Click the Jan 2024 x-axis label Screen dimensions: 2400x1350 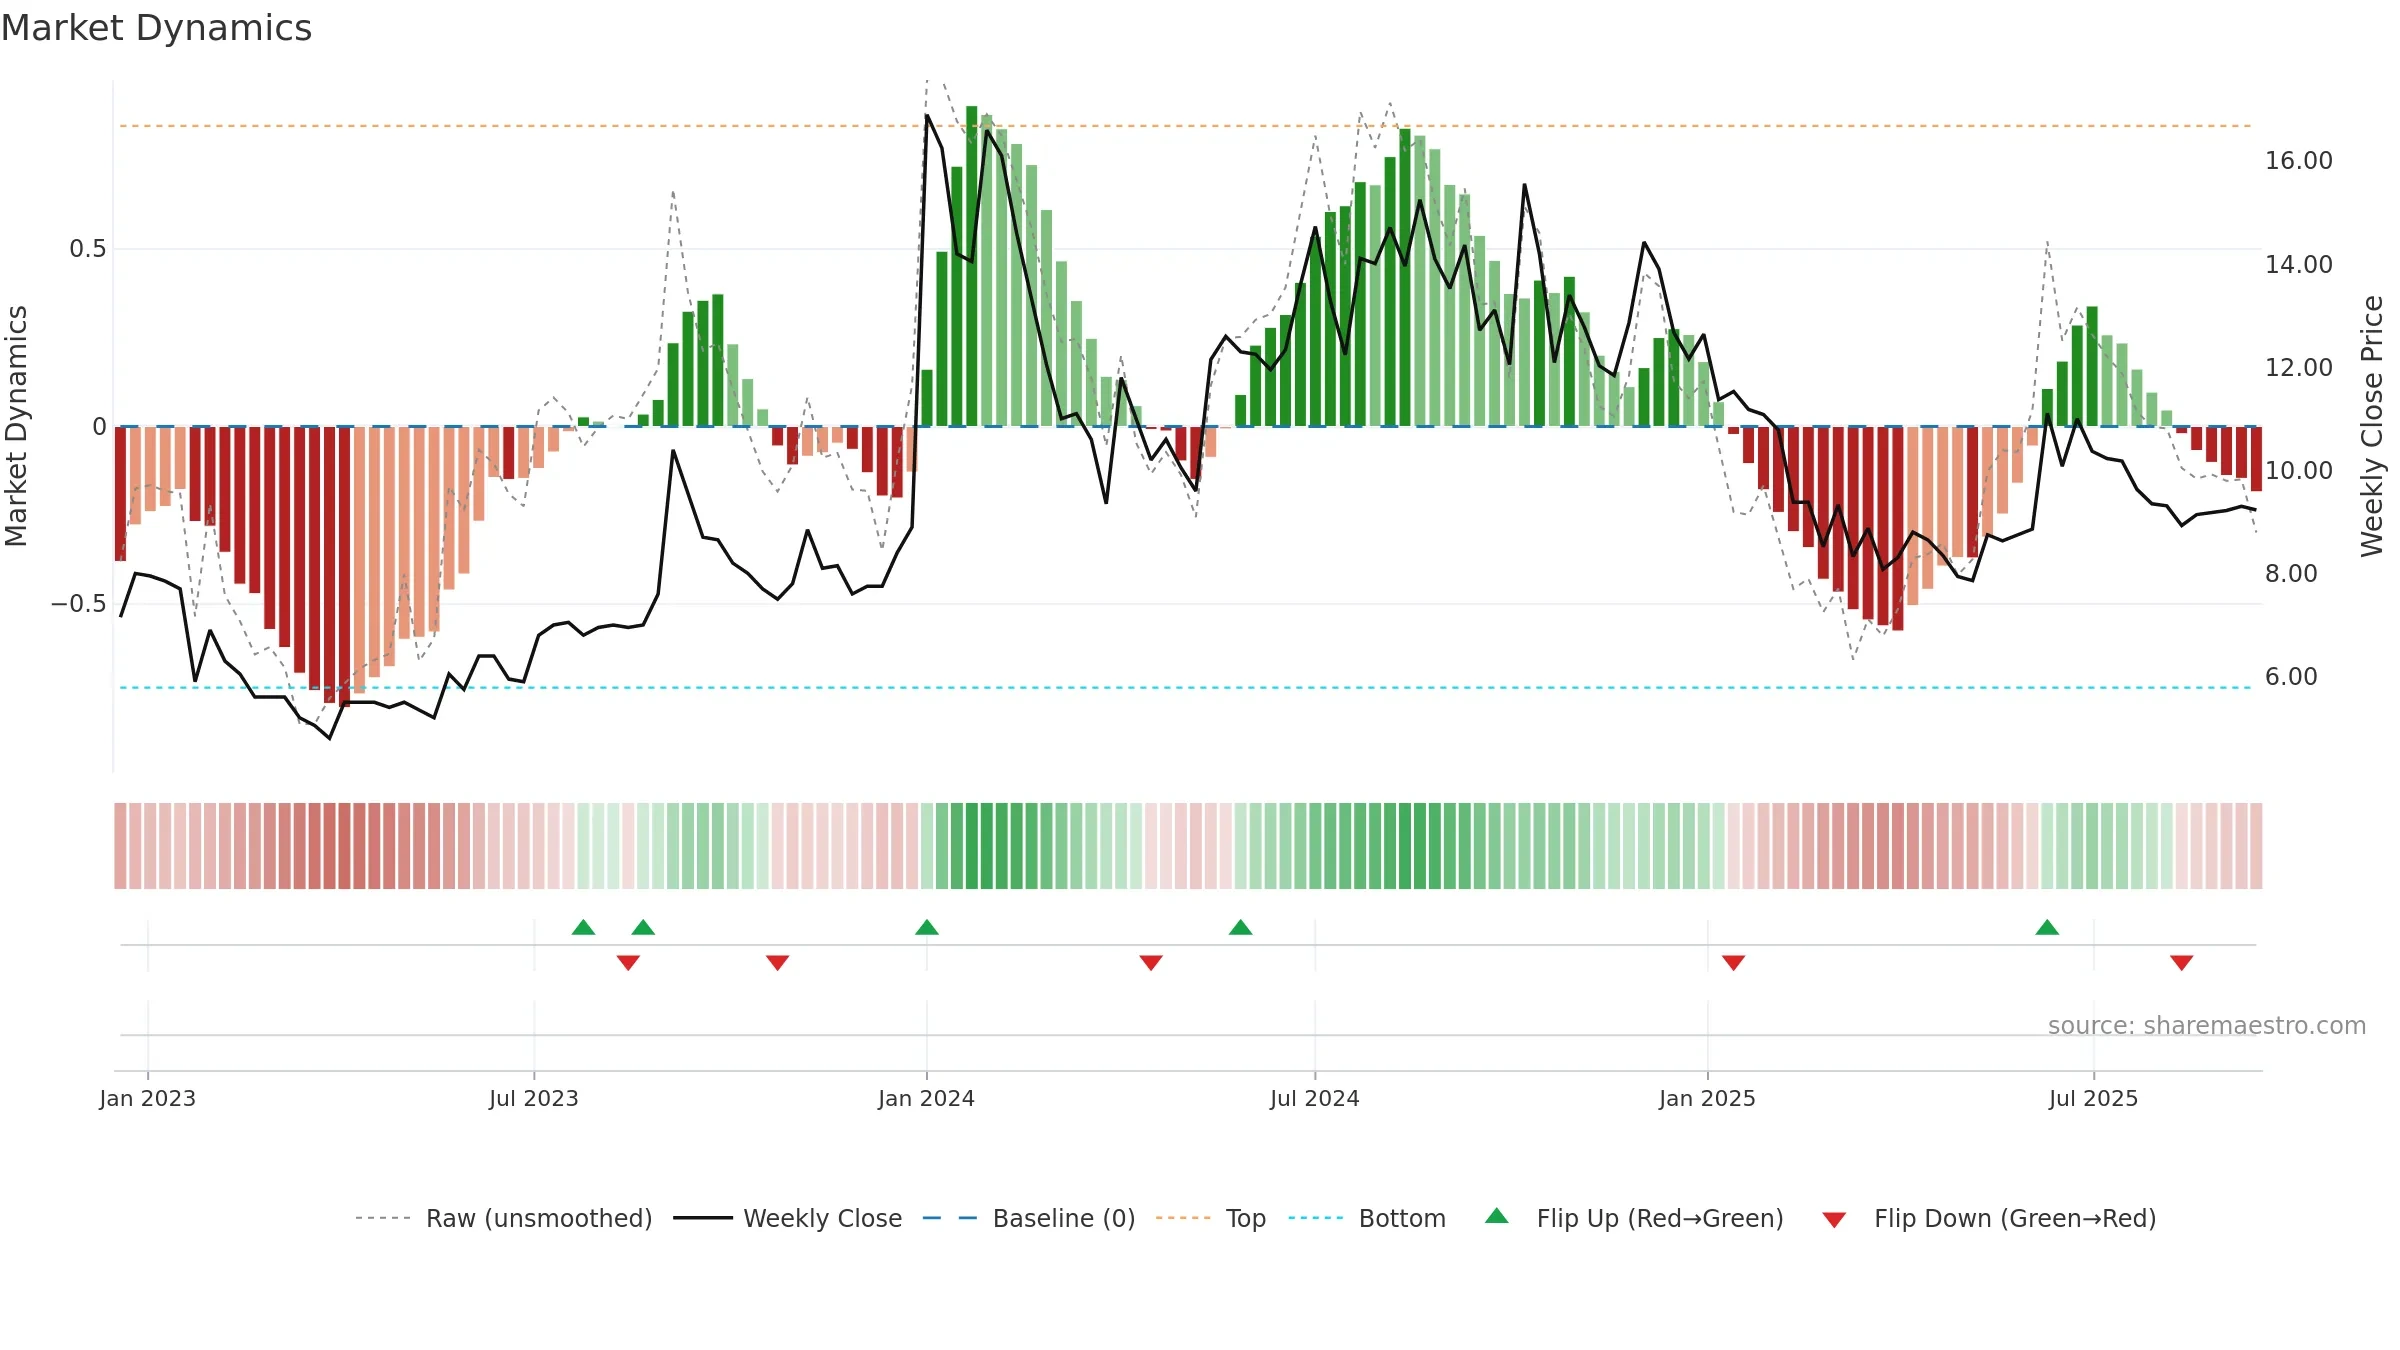927,1098
